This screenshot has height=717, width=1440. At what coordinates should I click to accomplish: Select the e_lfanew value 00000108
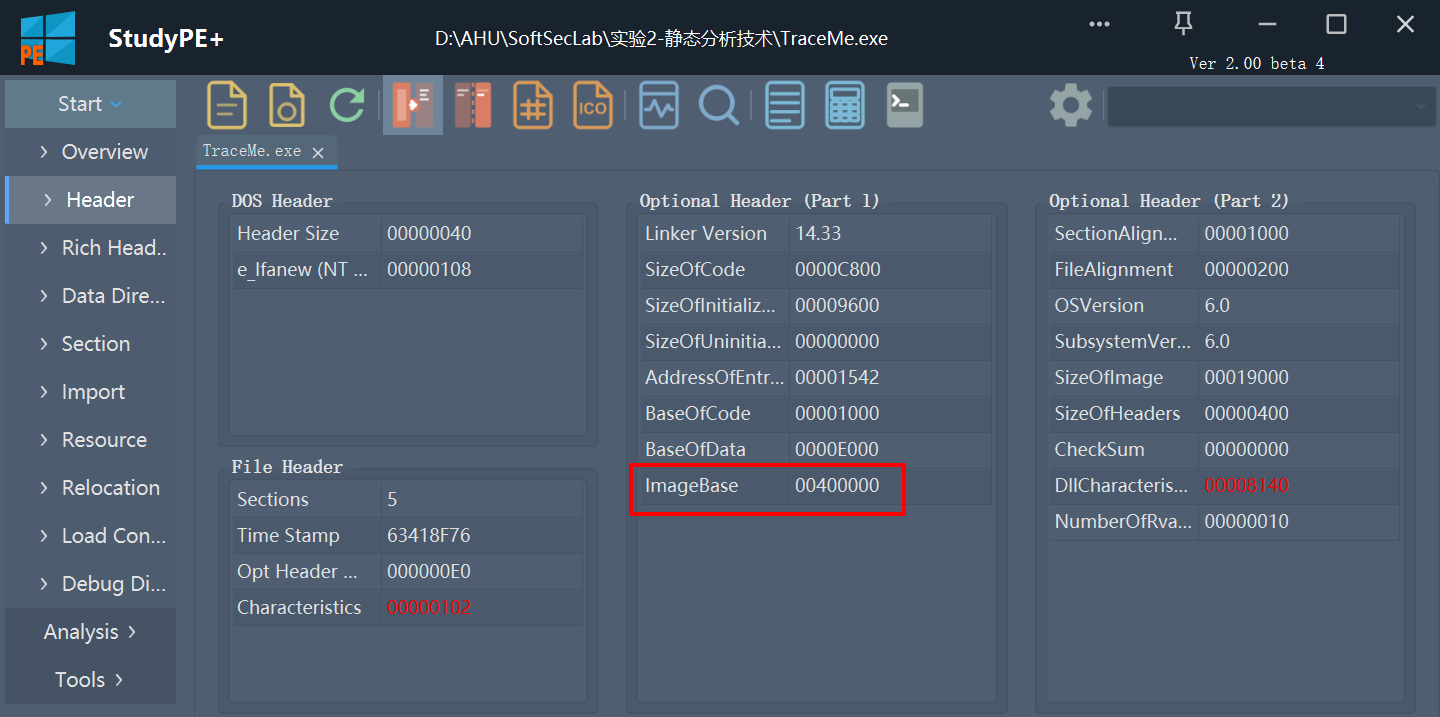[x=429, y=269]
